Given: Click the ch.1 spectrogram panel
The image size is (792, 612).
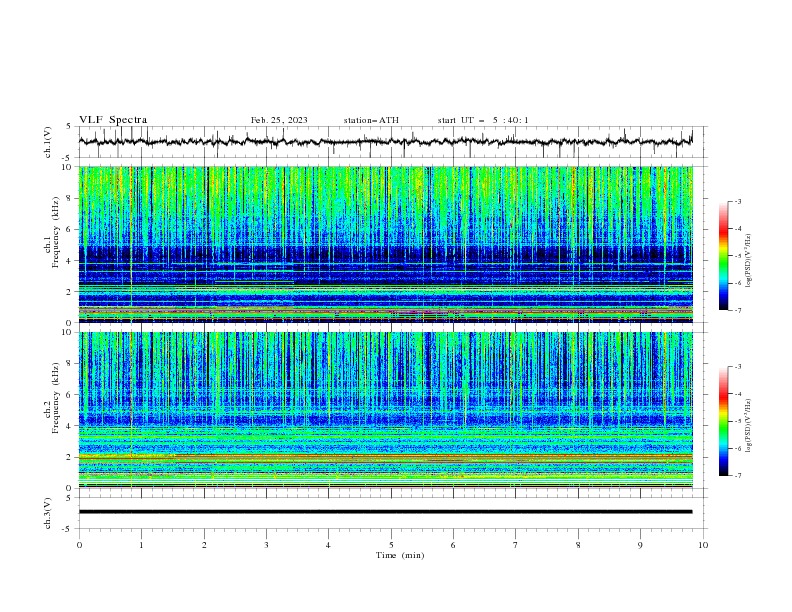Looking at the screenshot, I should [386, 244].
